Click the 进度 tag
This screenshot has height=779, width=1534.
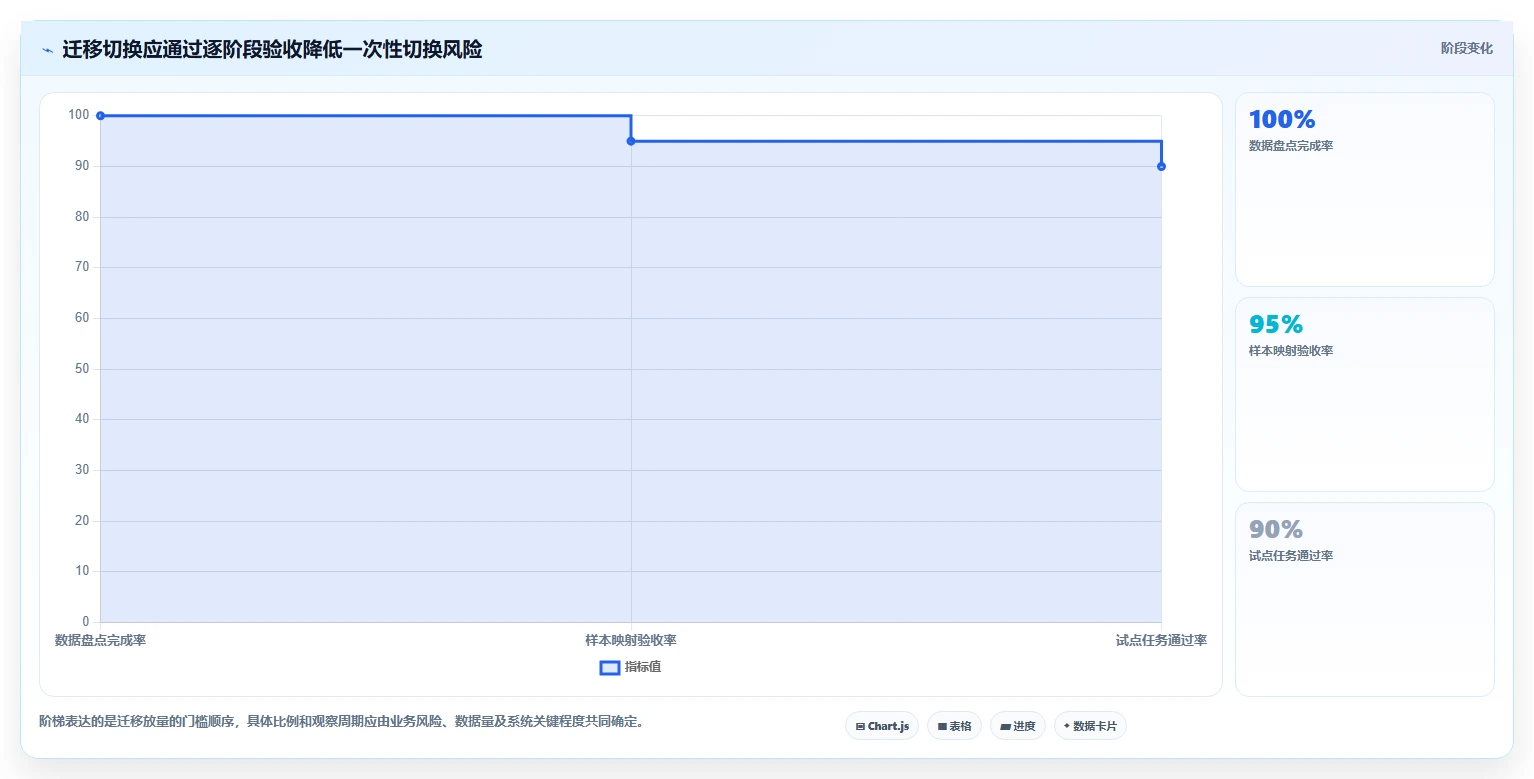coord(1018,726)
